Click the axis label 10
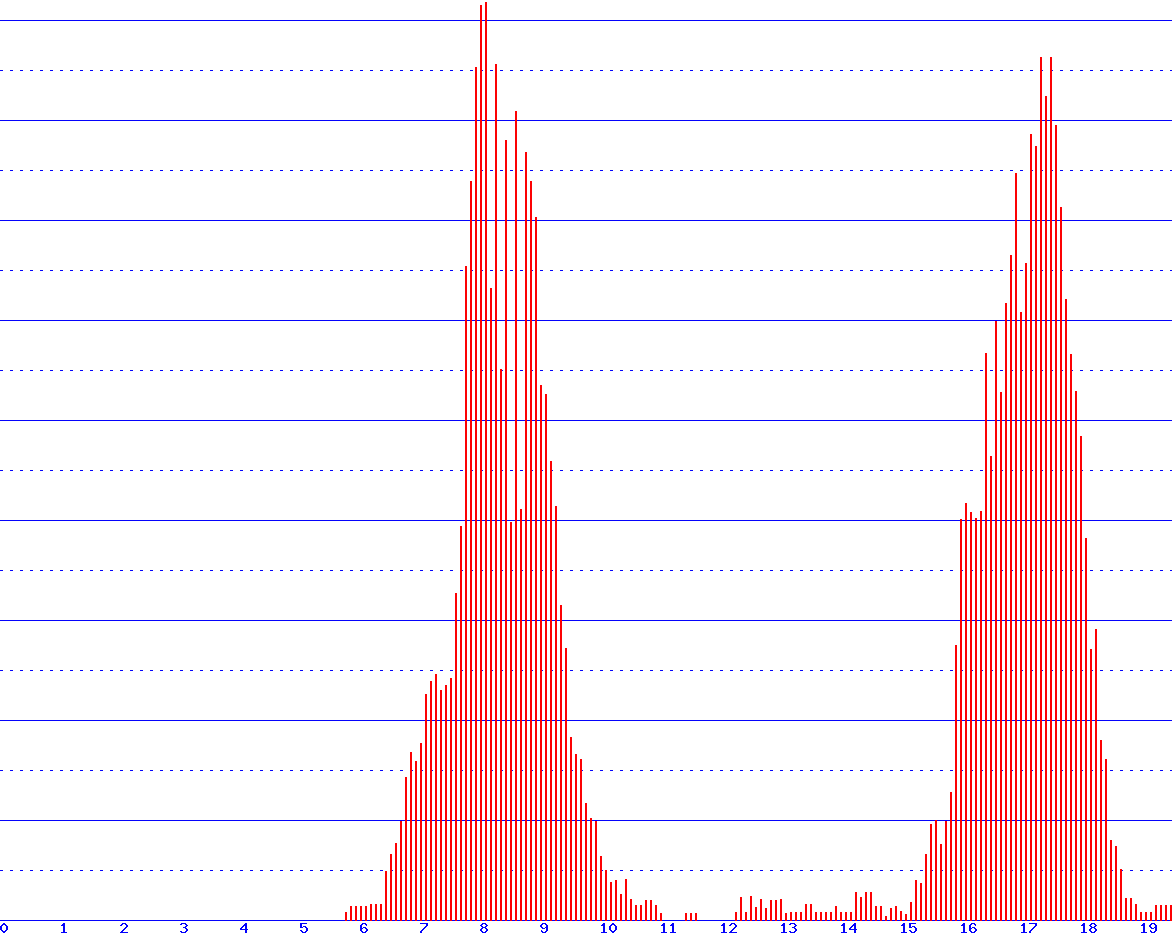Viewport: 1172px width, 940px height. 608,929
